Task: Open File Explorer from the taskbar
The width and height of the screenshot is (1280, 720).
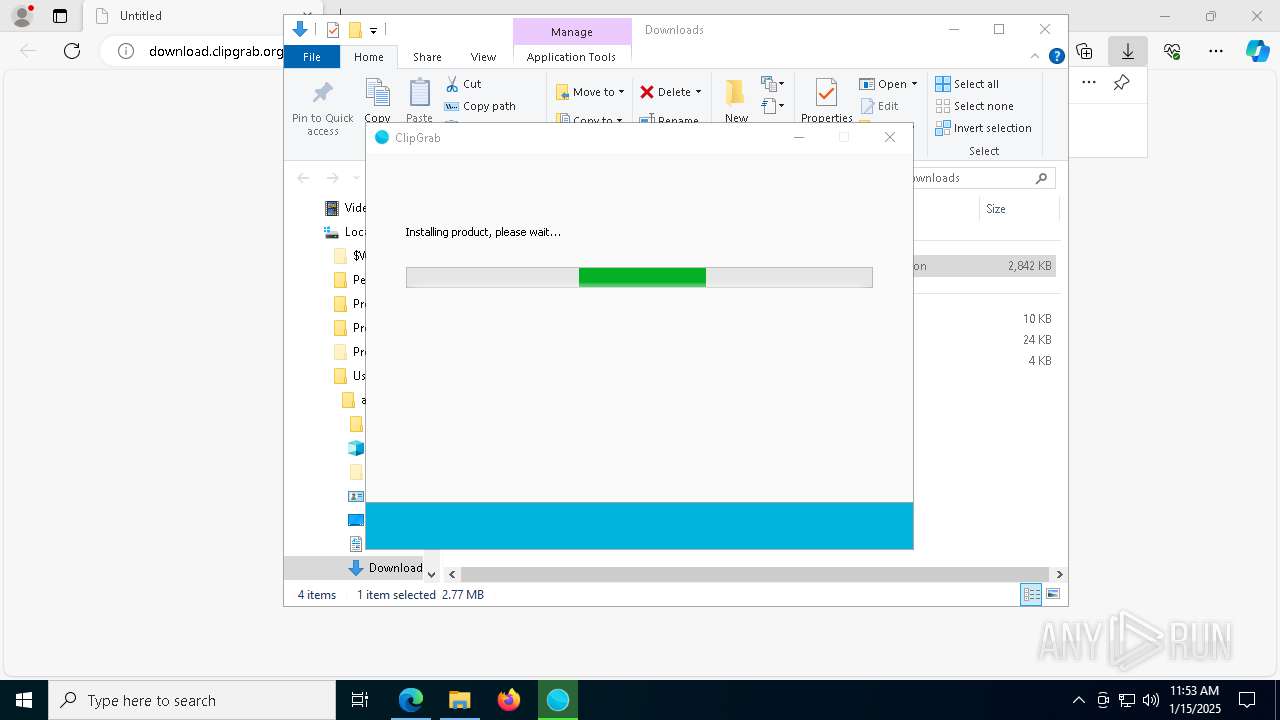Action: point(460,700)
